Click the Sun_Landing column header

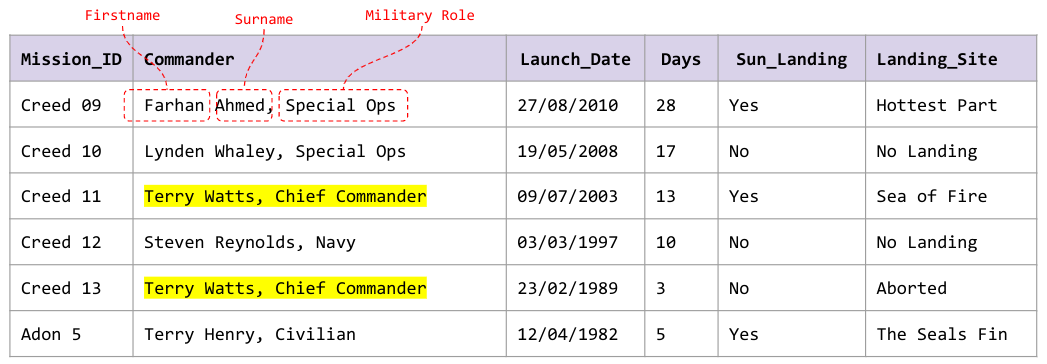tap(792, 59)
